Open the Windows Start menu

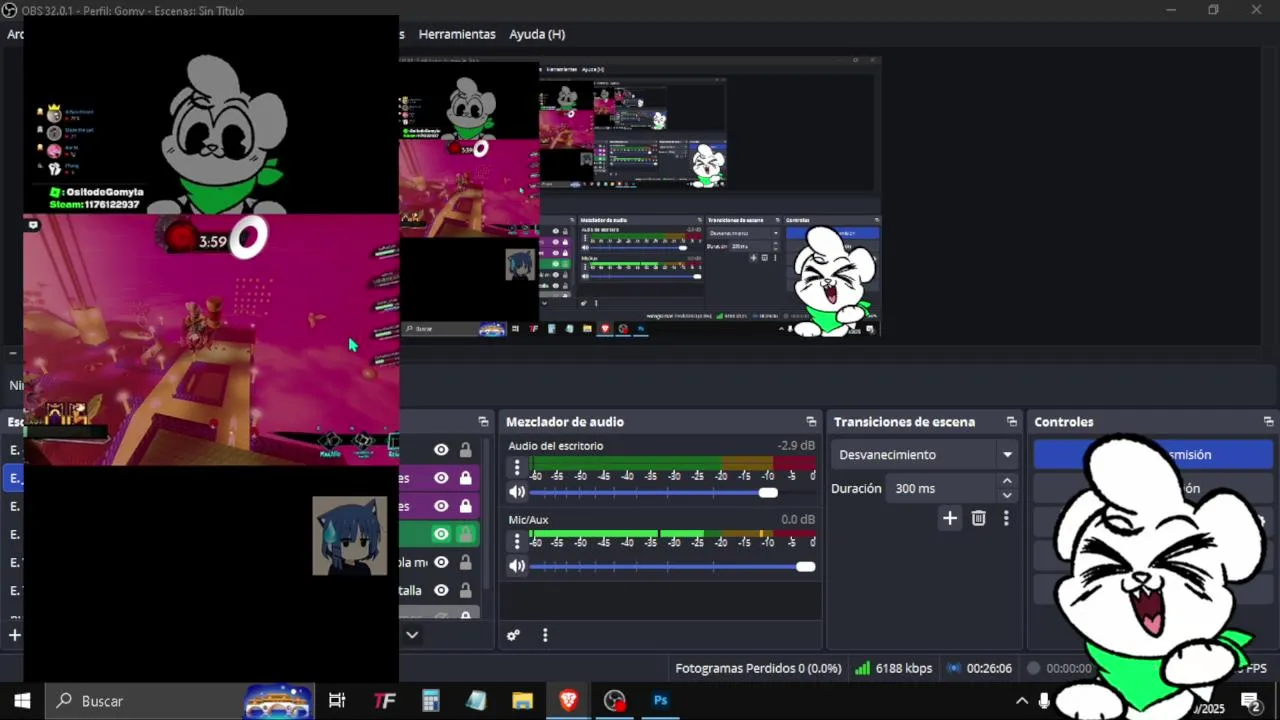coord(22,701)
